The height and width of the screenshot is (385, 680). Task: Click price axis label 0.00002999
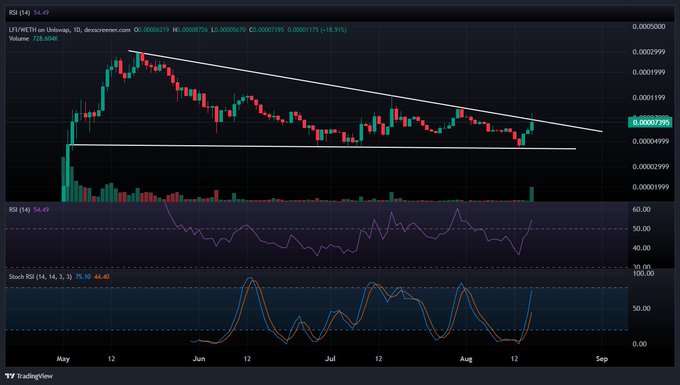click(650, 167)
